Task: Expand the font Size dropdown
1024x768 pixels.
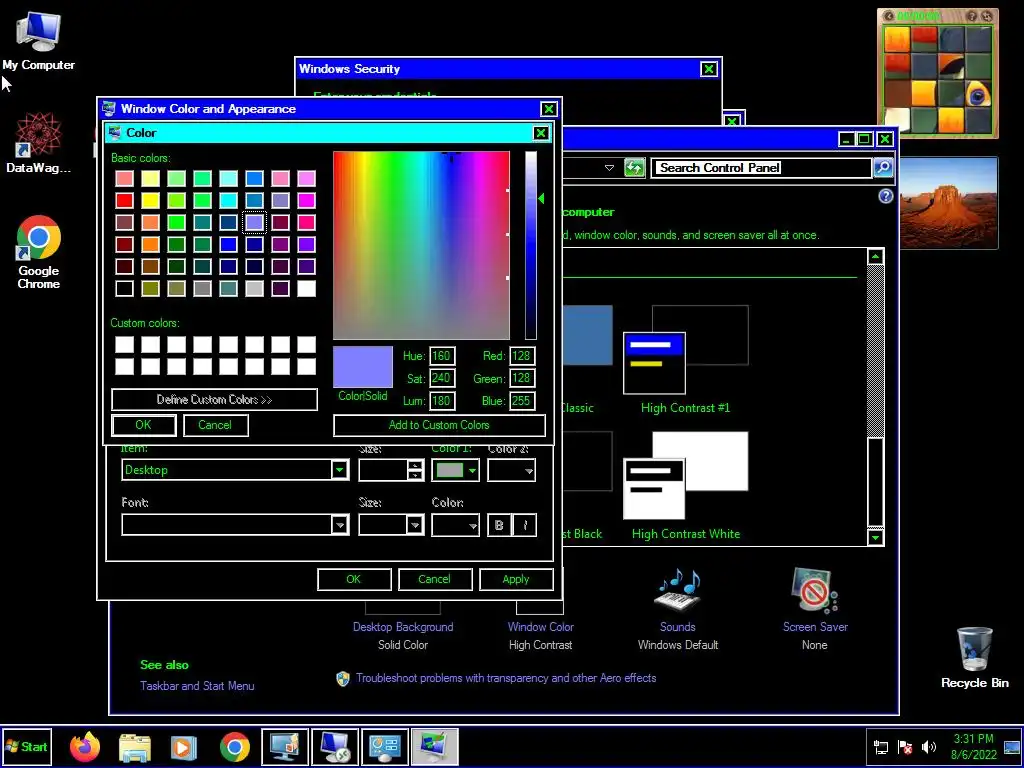Action: coord(414,525)
